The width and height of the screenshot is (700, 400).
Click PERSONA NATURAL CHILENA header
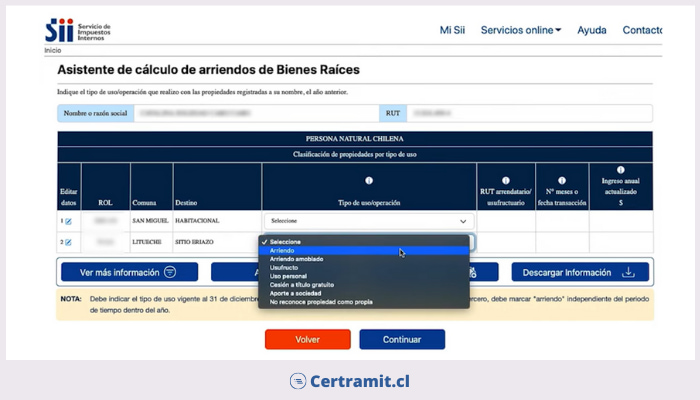tap(354, 139)
